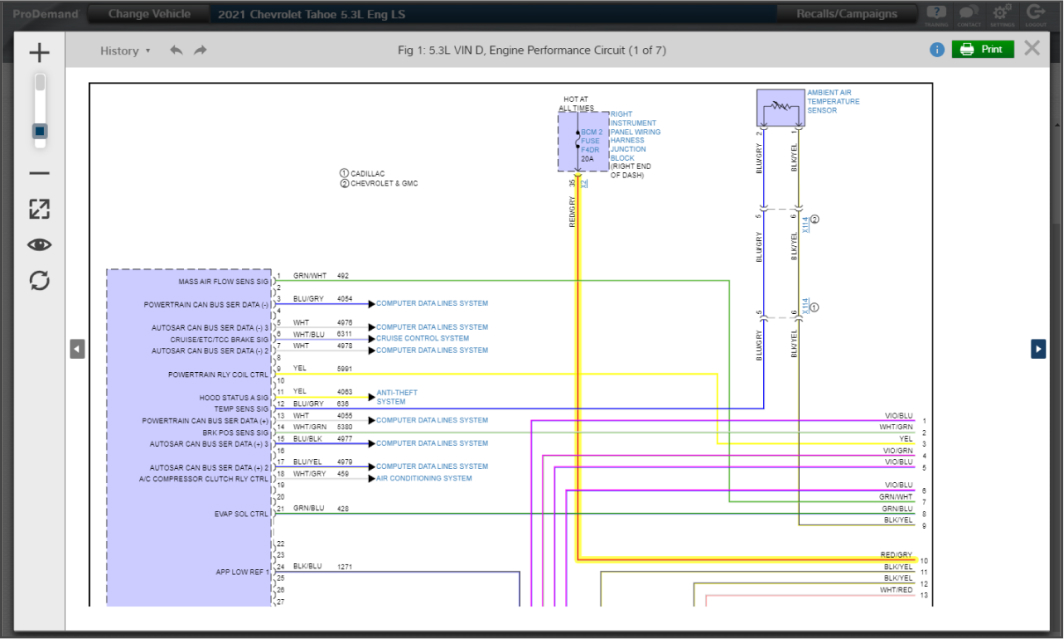Image resolution: width=1064 pixels, height=639 pixels.
Task: Open the Recalls/Campaigns tab
Action: [x=846, y=14]
